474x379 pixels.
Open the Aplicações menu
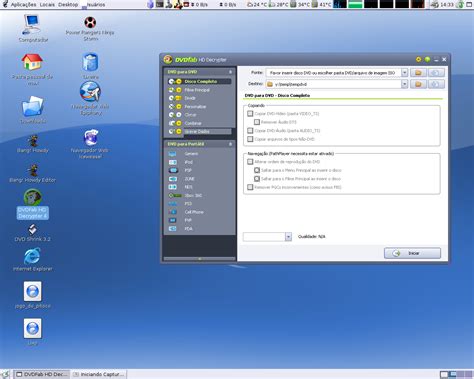pyautogui.click(x=23, y=5)
